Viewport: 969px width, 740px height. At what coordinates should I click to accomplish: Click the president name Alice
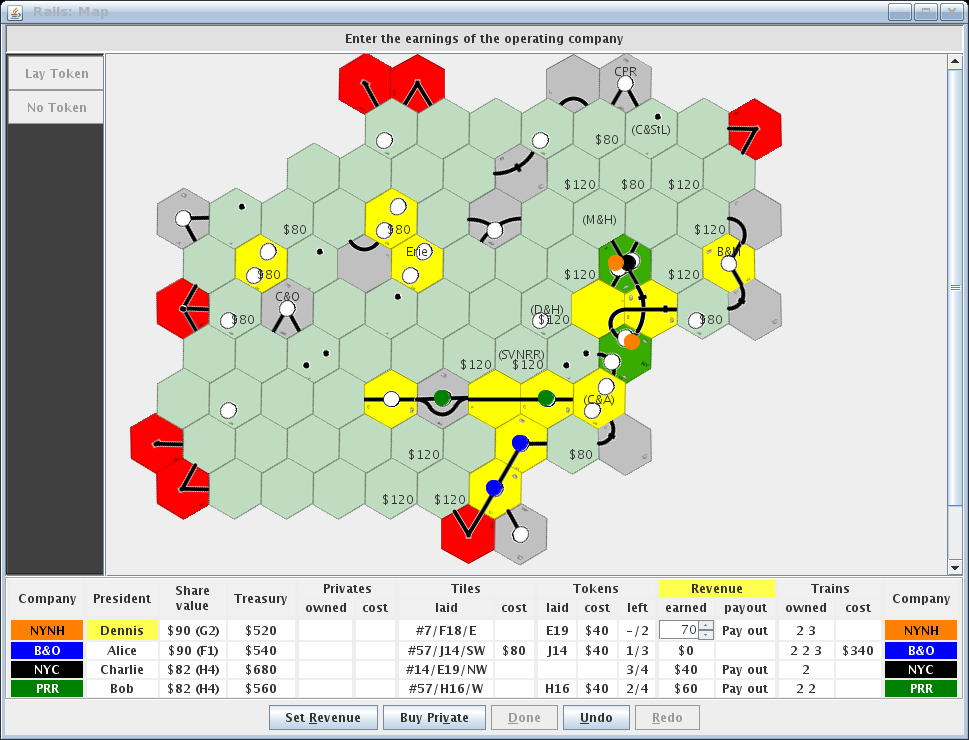(x=122, y=650)
